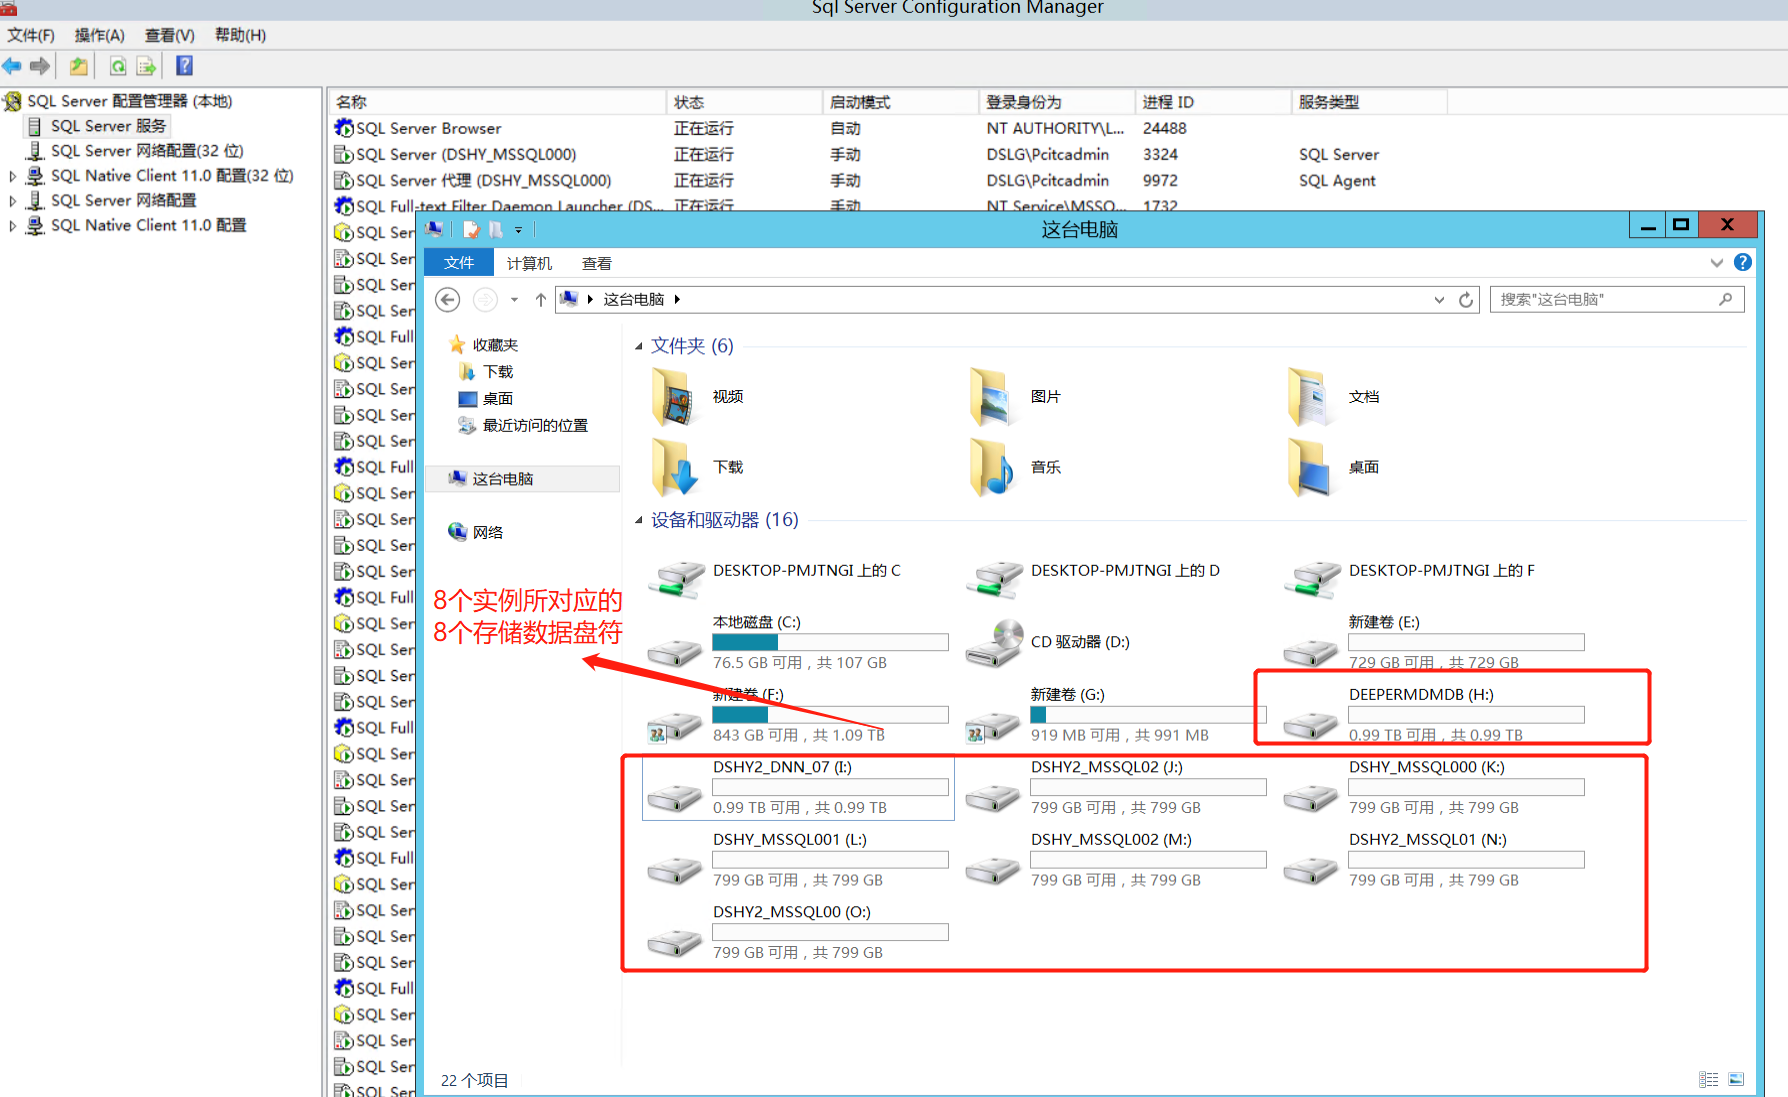Switch Explorer to details view

1709,1080
